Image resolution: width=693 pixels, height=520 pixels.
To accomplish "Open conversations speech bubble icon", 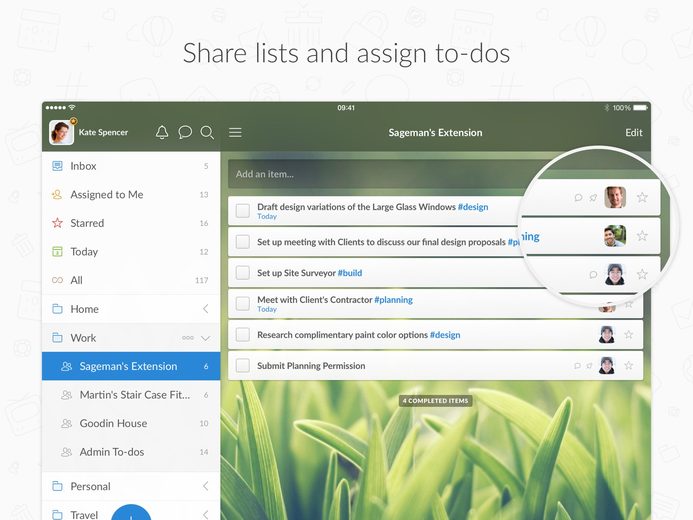I will point(185,132).
